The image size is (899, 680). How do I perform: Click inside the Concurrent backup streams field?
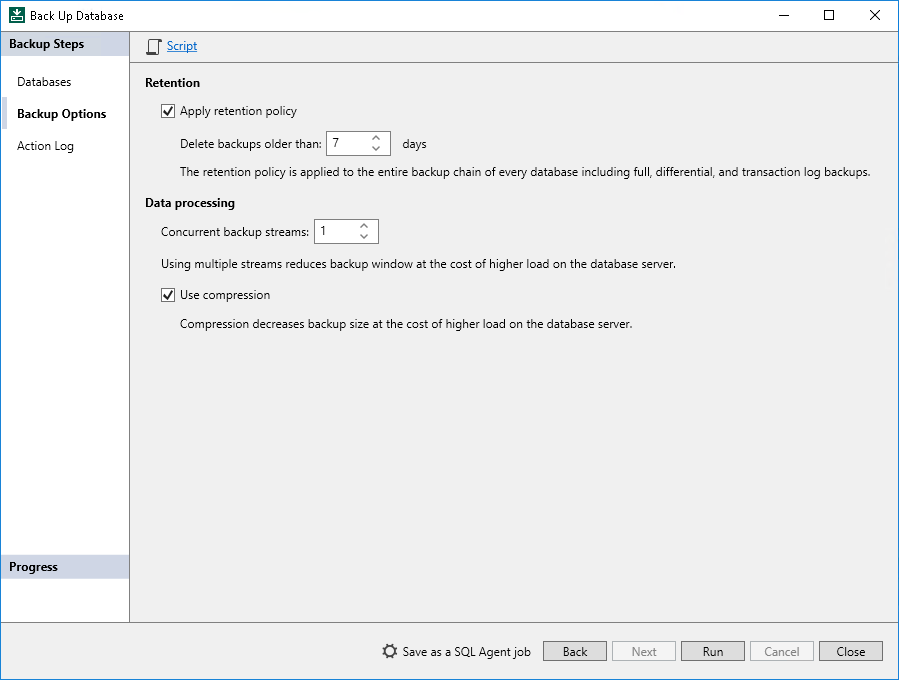tap(338, 231)
